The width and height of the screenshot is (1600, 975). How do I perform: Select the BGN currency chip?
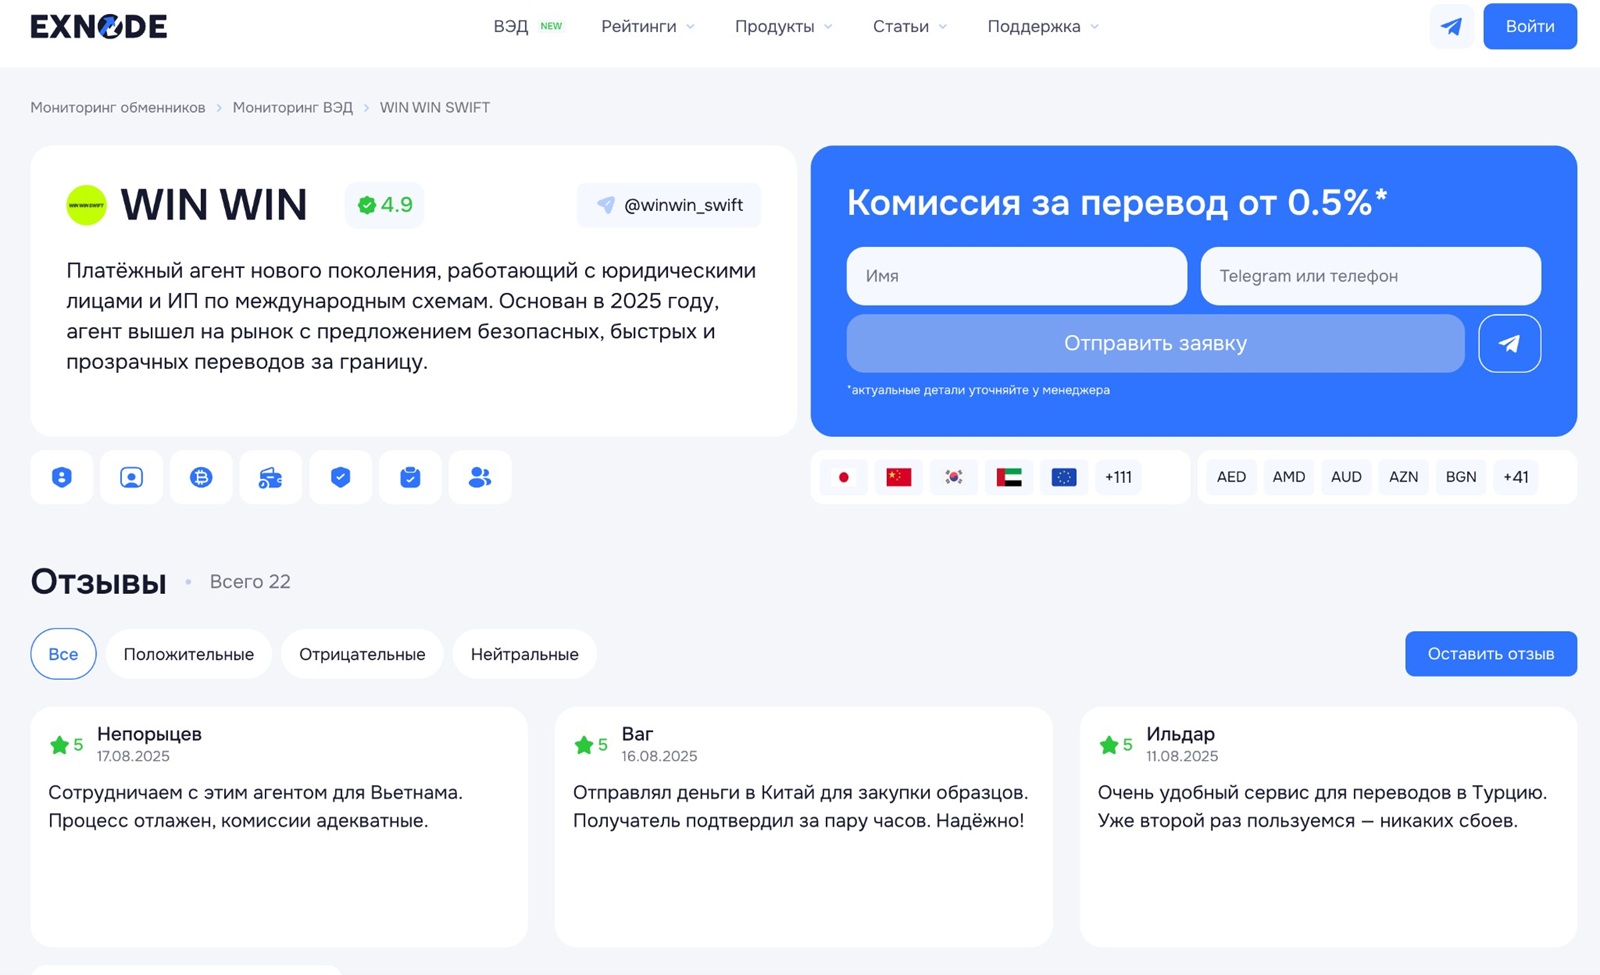click(x=1461, y=477)
